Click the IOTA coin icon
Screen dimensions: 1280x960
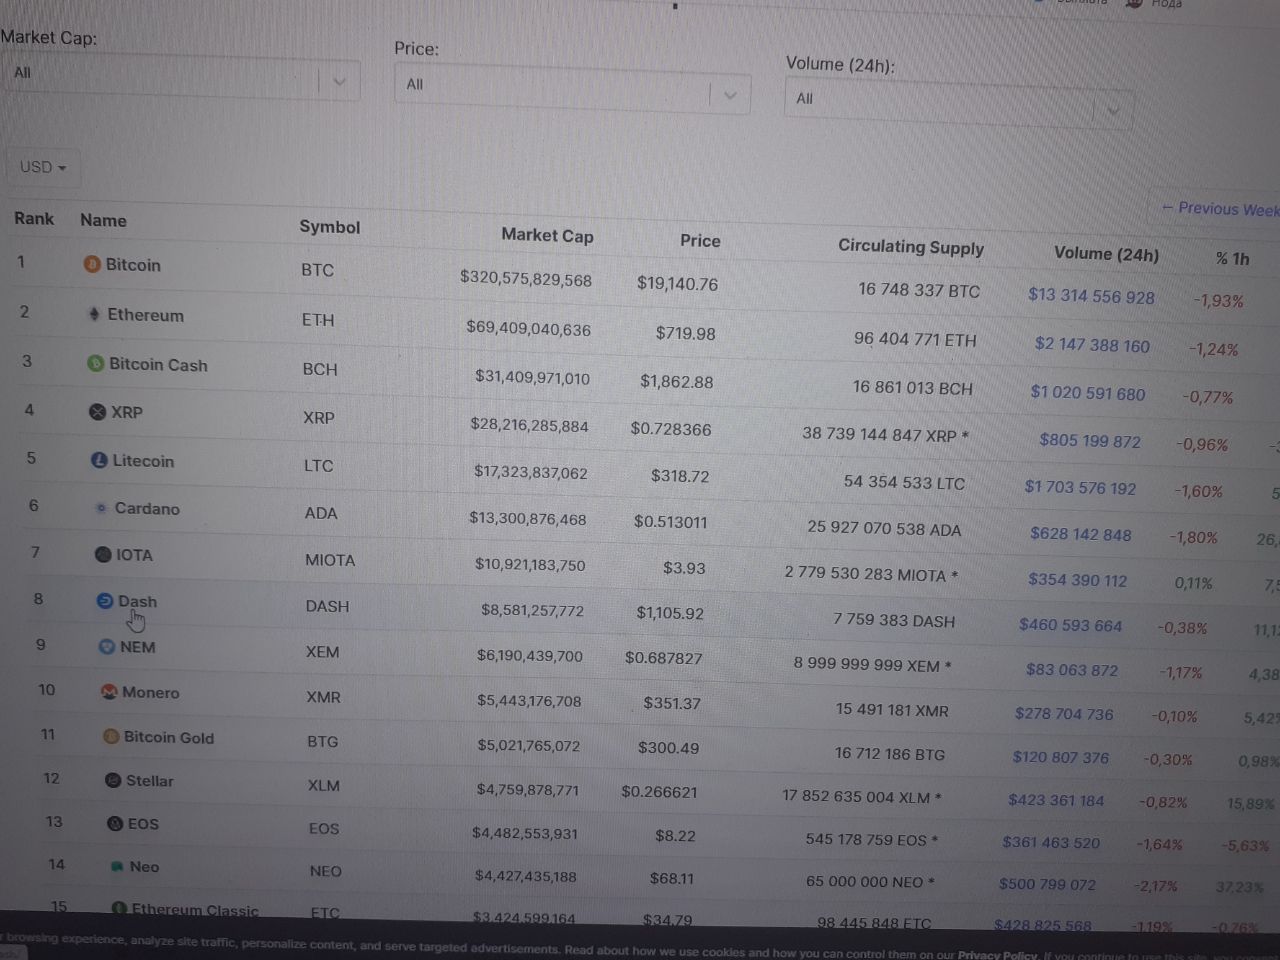pyautogui.click(x=103, y=554)
